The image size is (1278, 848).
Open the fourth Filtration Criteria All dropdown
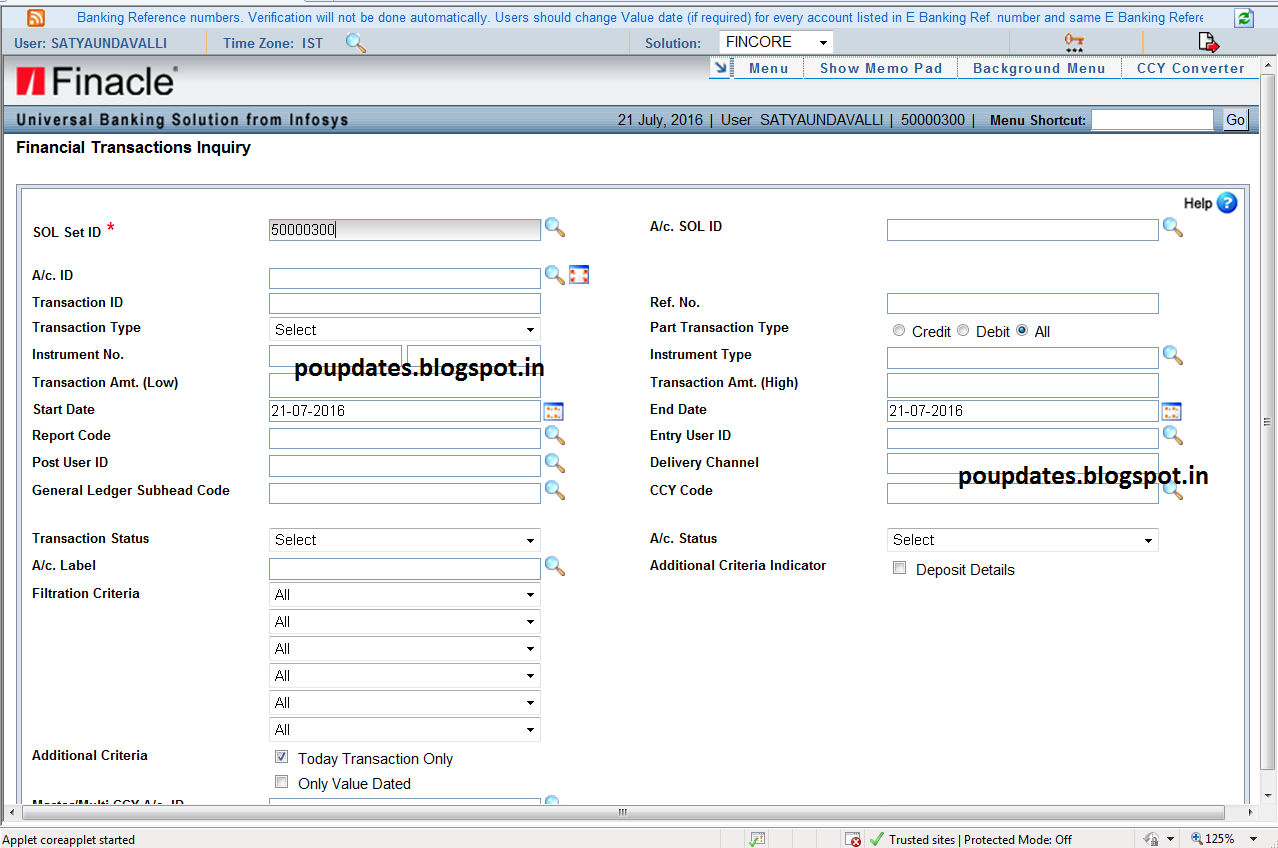tap(405, 676)
